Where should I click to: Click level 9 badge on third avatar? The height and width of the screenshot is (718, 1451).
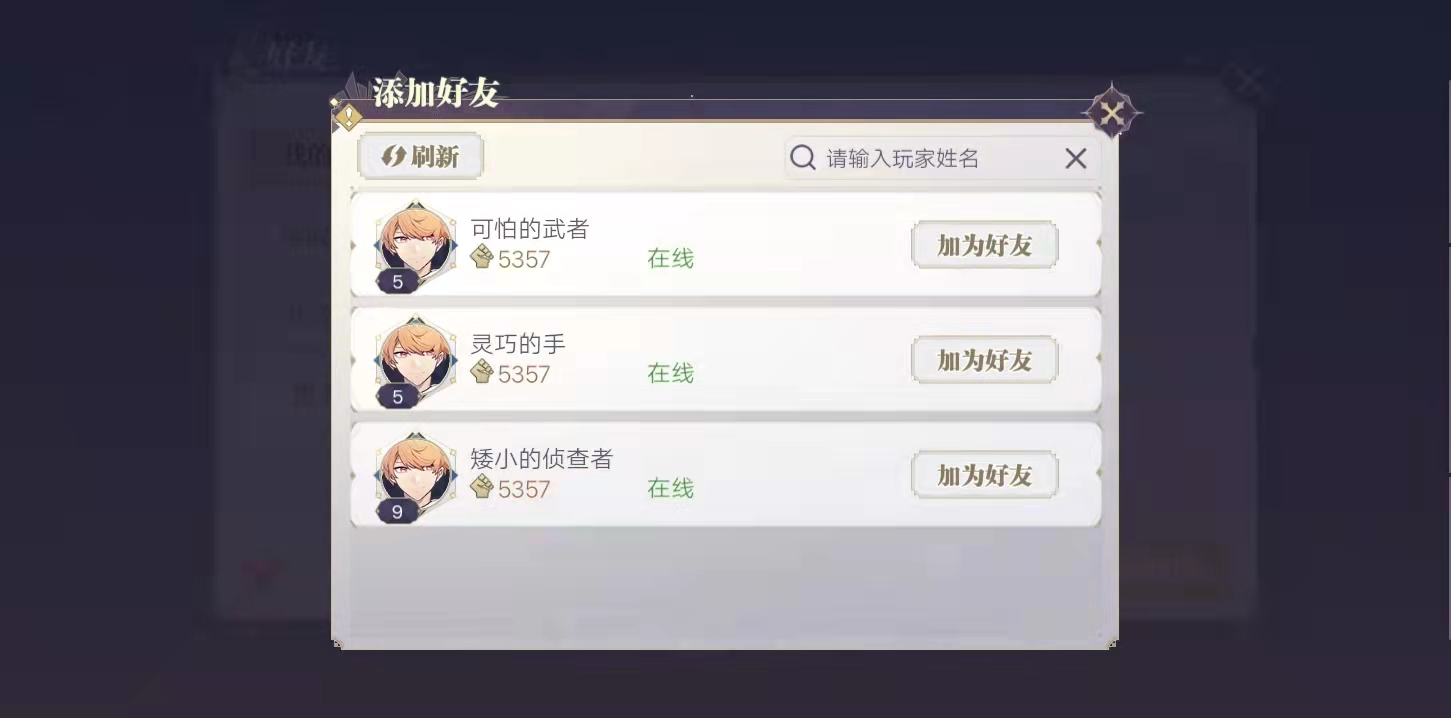tap(397, 512)
